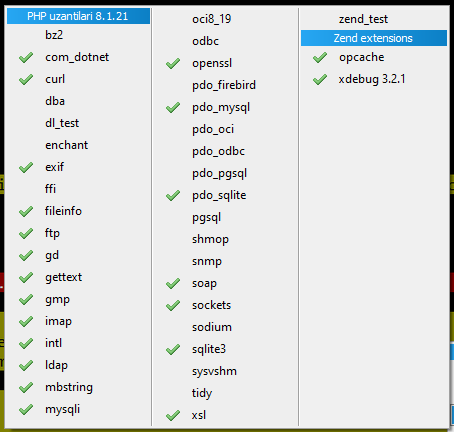Click checkmark icon next to opcache
Image resolution: width=454 pixels, height=432 pixels.
pyautogui.click(x=320, y=57)
